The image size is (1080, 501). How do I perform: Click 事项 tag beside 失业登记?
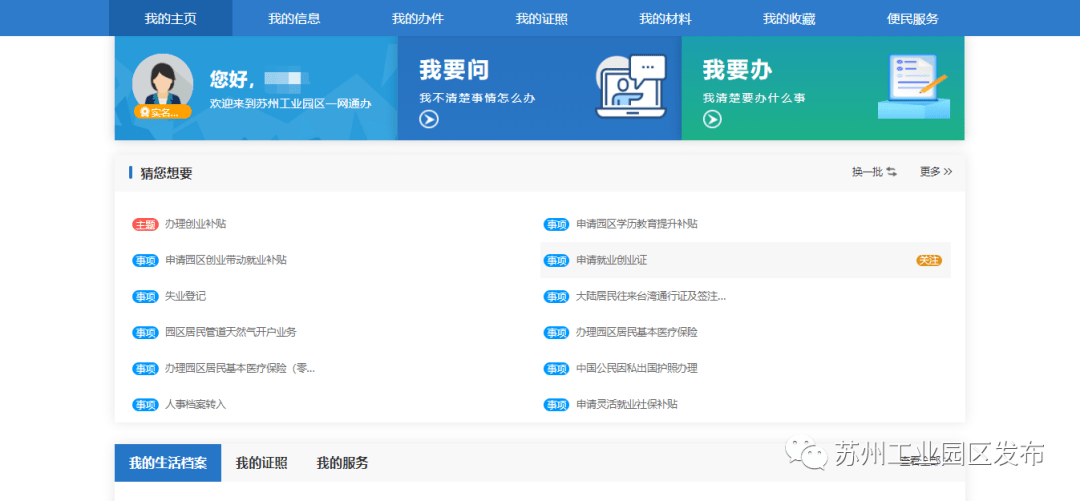pyautogui.click(x=145, y=296)
